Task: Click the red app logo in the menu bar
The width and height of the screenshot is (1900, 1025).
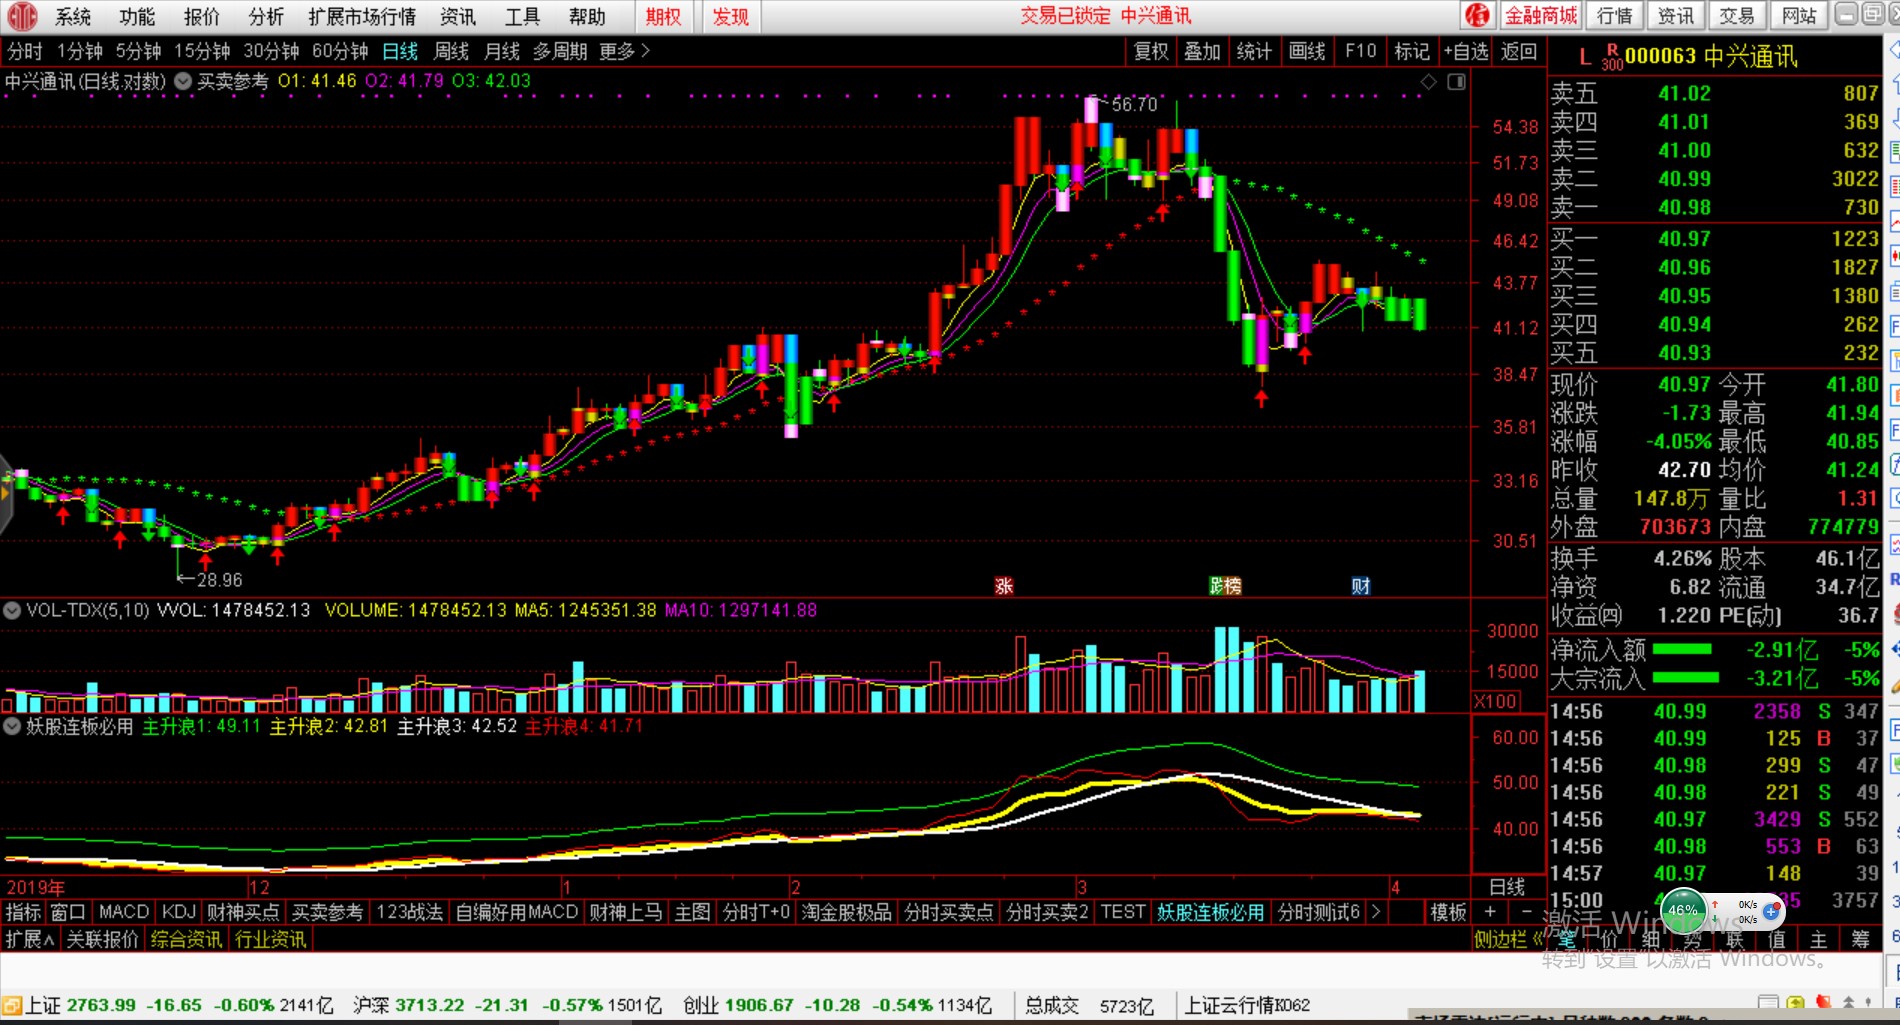Action: pyautogui.click(x=21, y=16)
